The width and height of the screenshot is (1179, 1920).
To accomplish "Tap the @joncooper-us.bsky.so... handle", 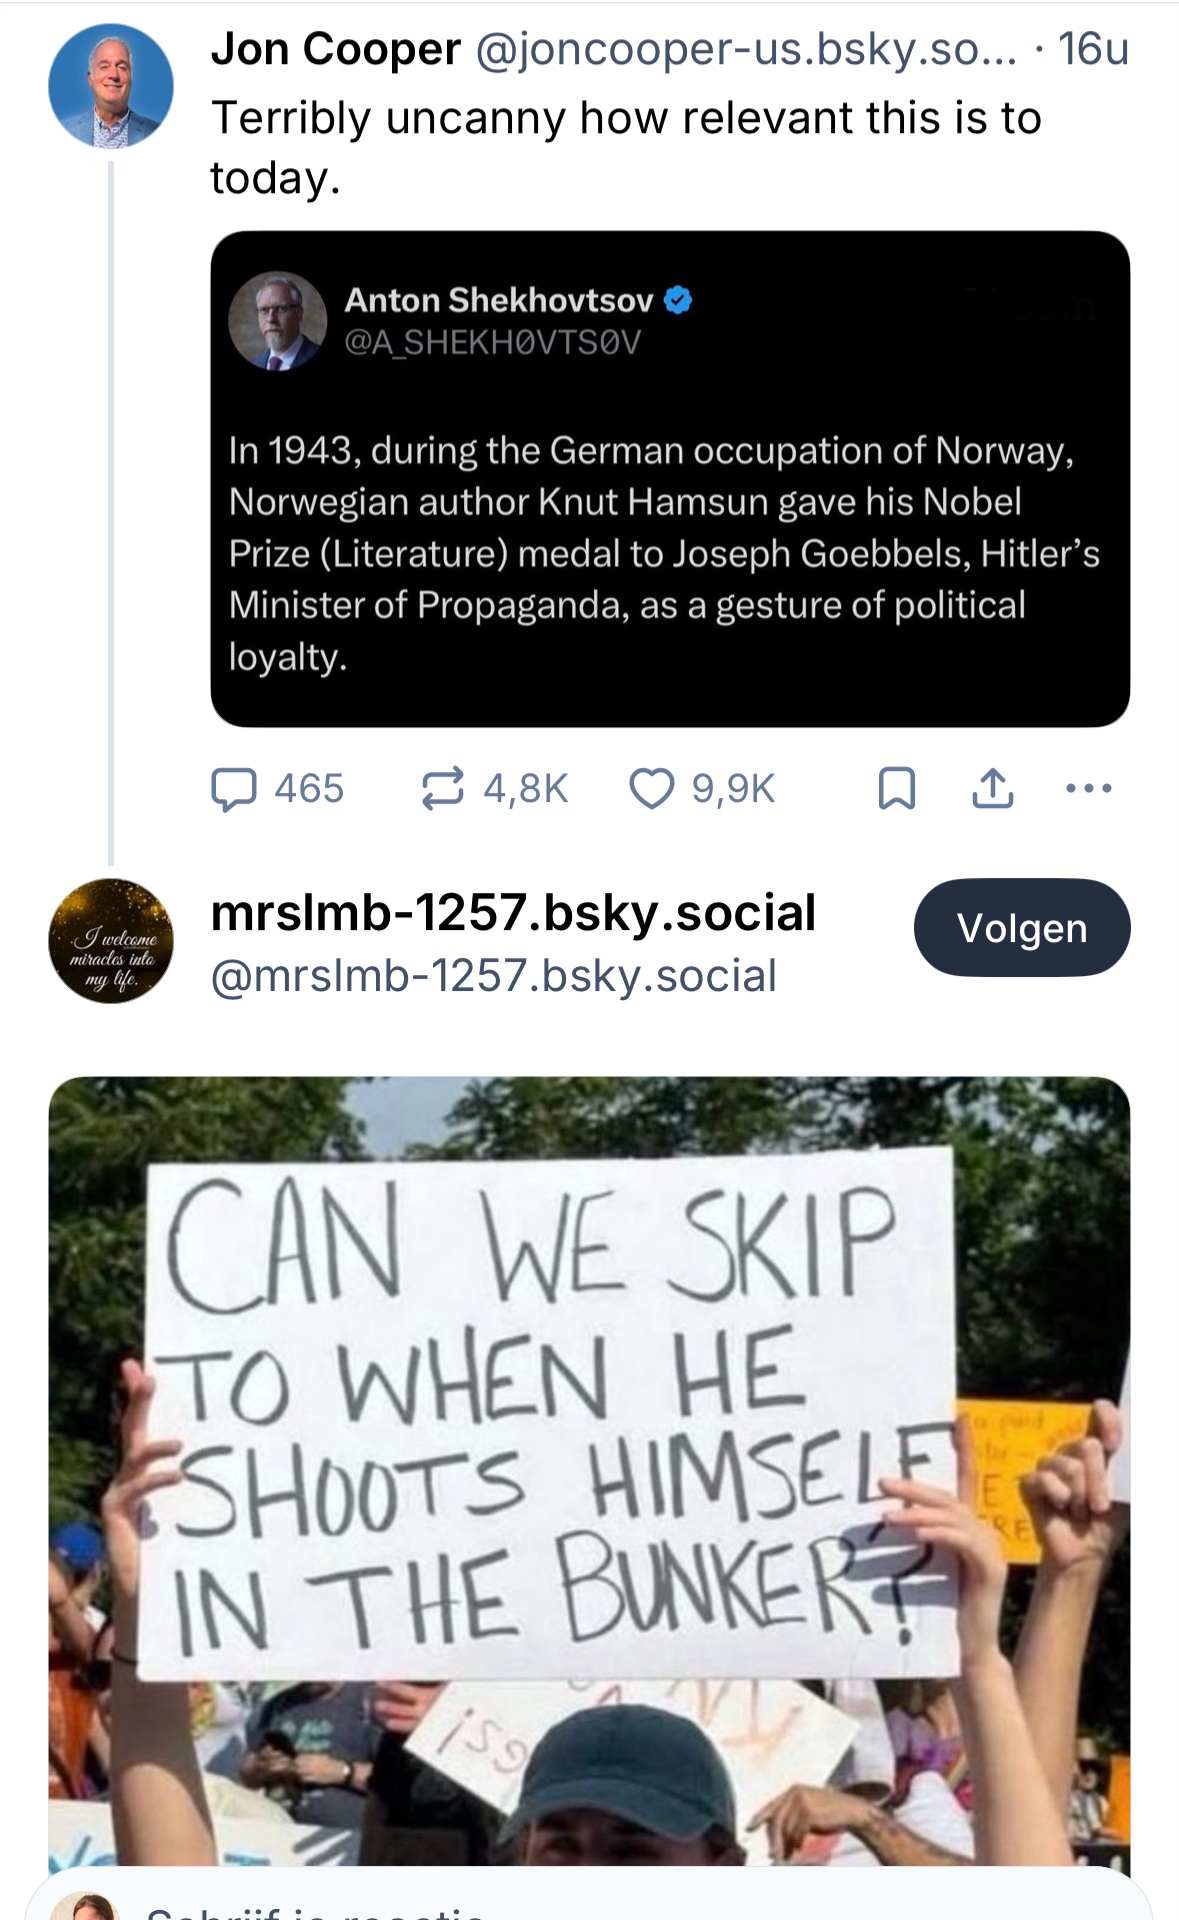I will (745, 49).
